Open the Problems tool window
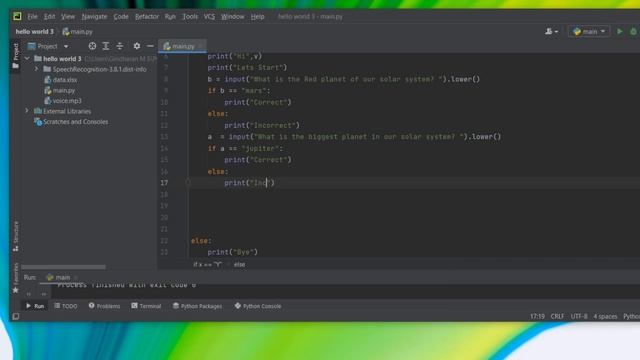Viewport: 640px width, 360px height. pyautogui.click(x=104, y=306)
